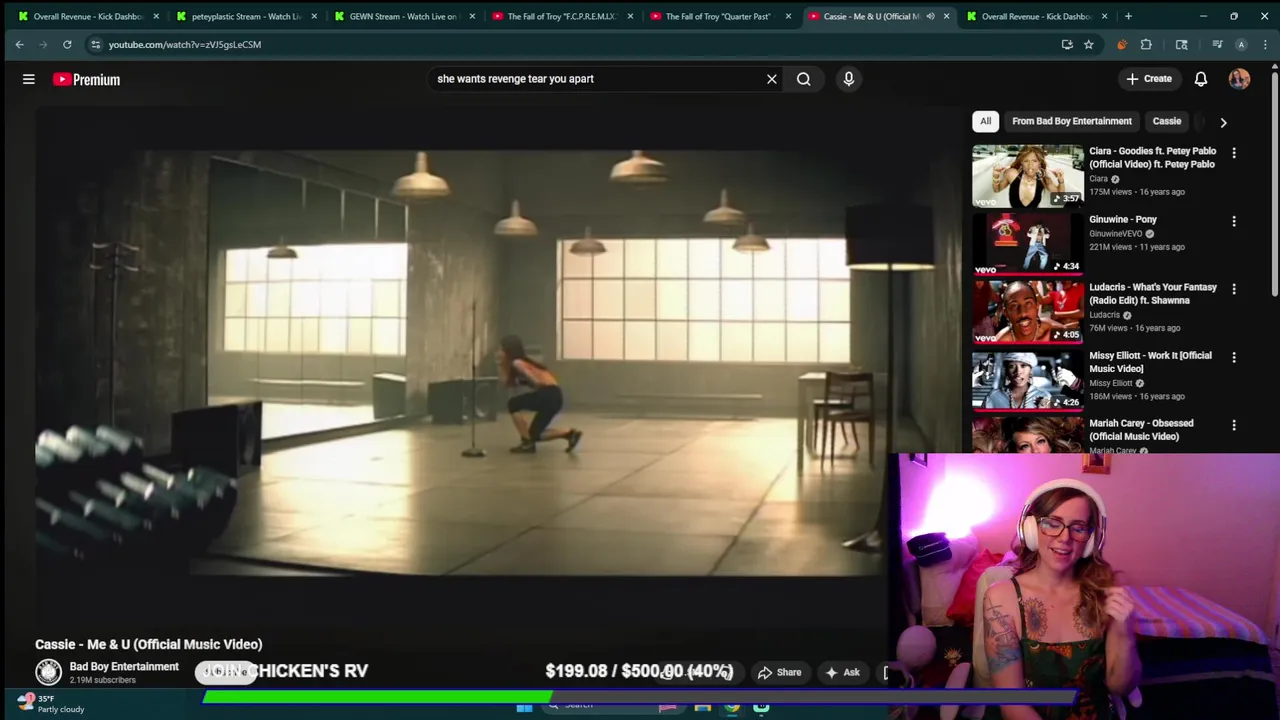Screen dimensions: 1280x720
Task: Open the Chrome three-dot menu
Action: click(1264, 44)
